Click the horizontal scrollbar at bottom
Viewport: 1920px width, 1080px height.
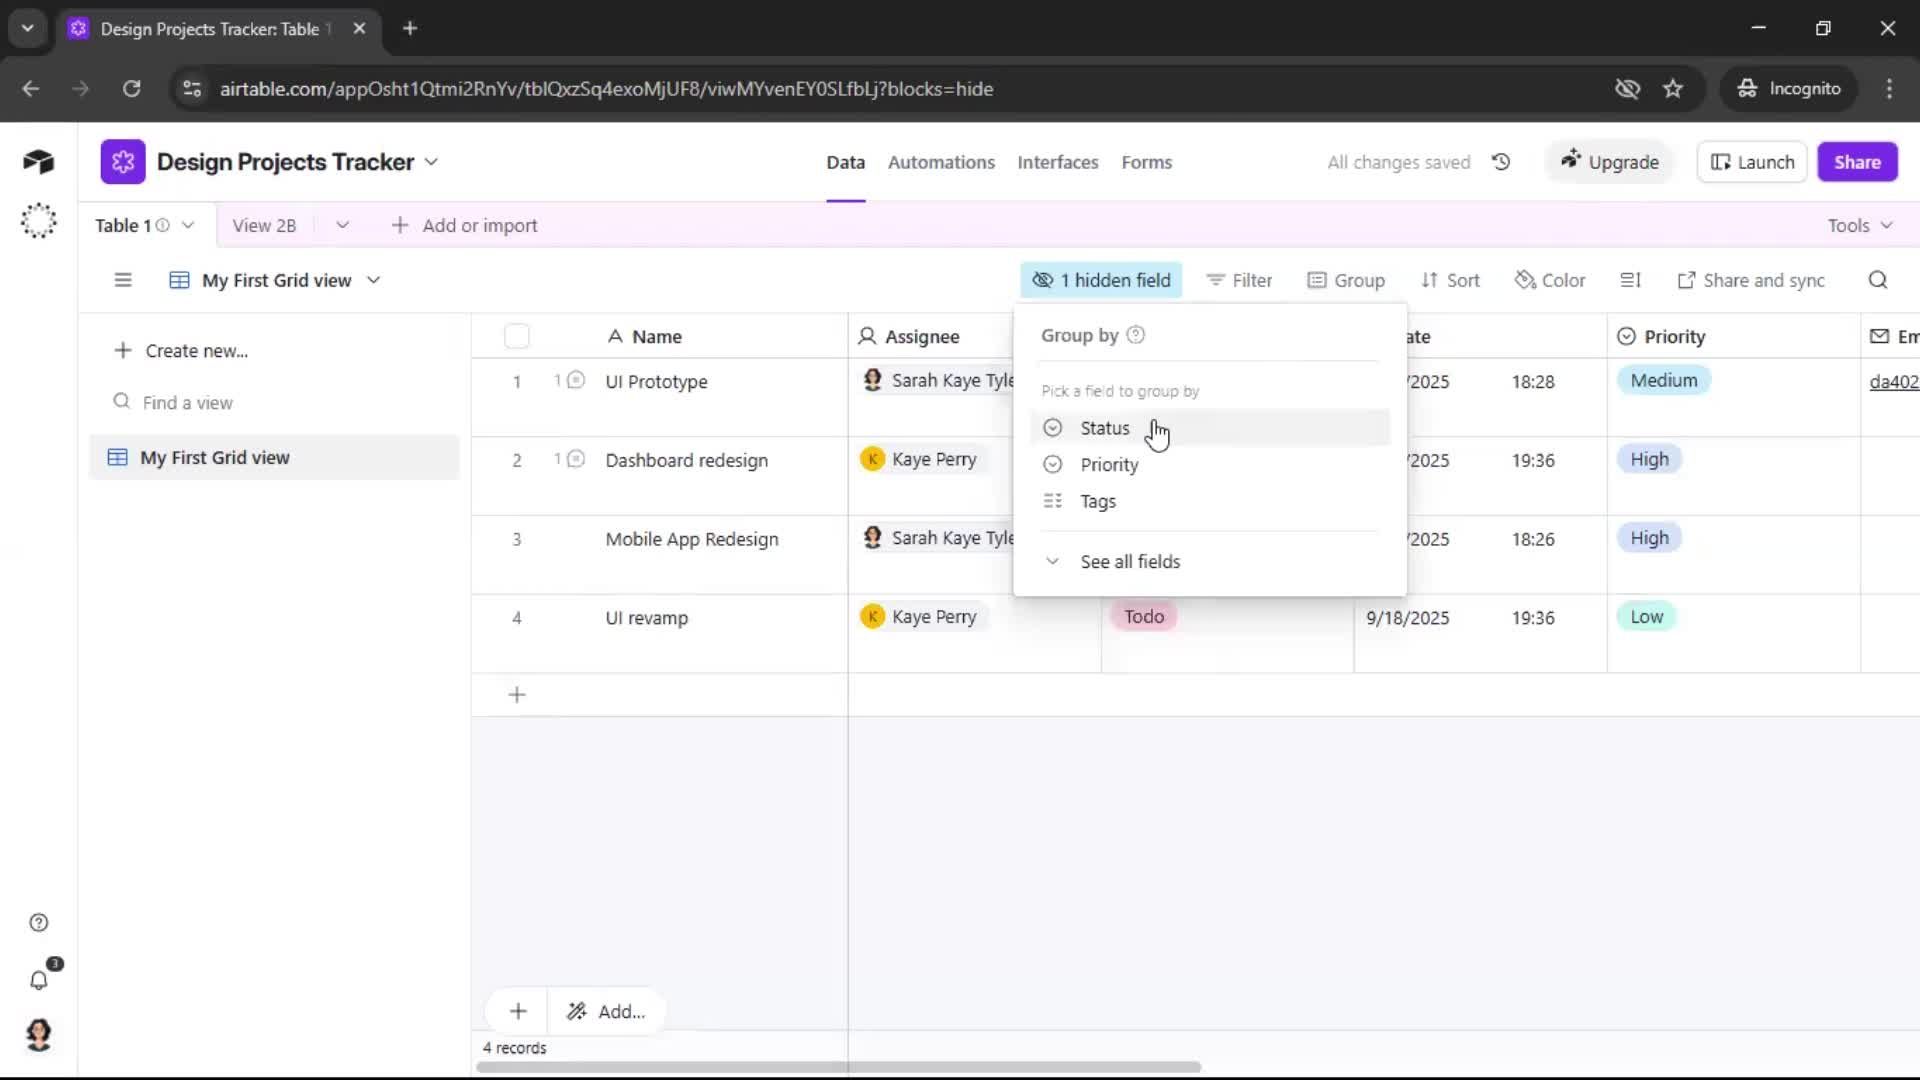pyautogui.click(x=838, y=1067)
